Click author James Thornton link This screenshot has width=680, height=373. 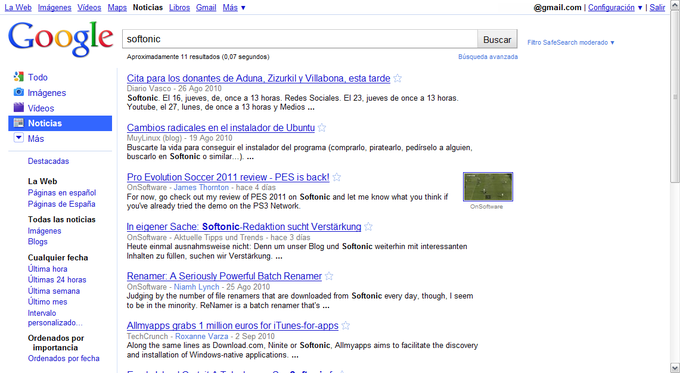(x=201, y=187)
